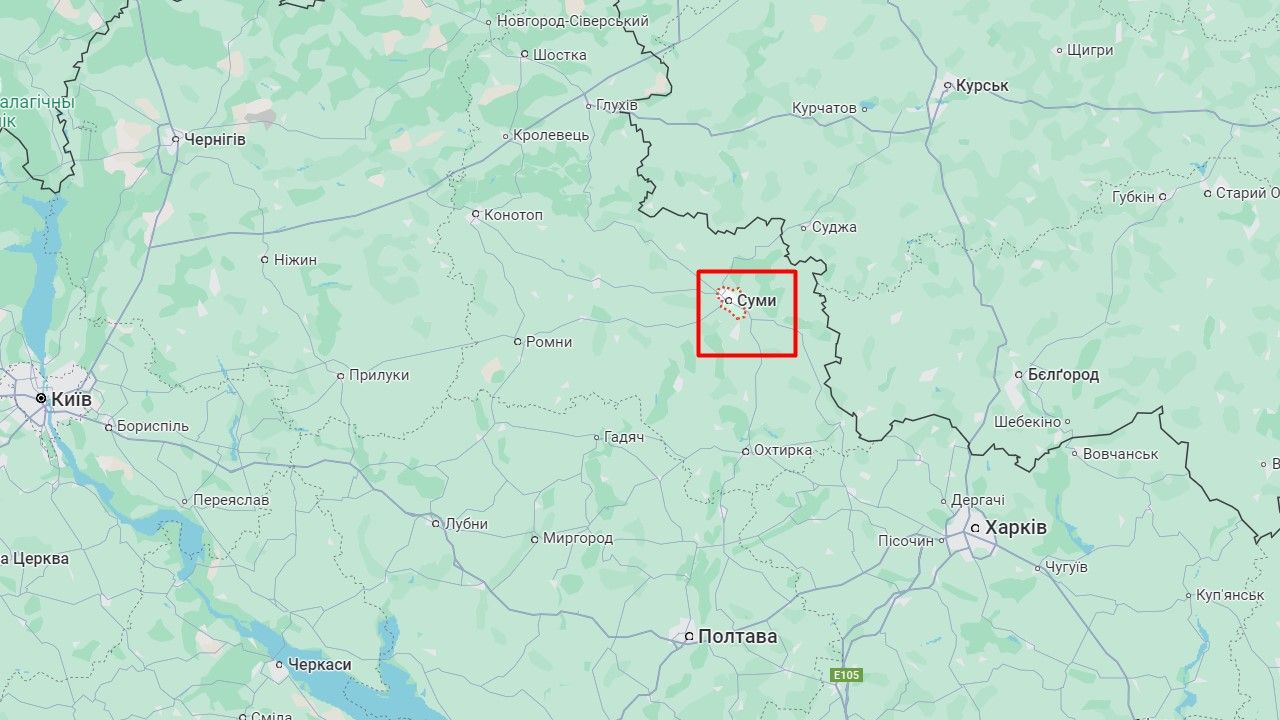Click the Бєлгород city marker dot
The width and height of the screenshot is (1280, 720).
click(1019, 375)
